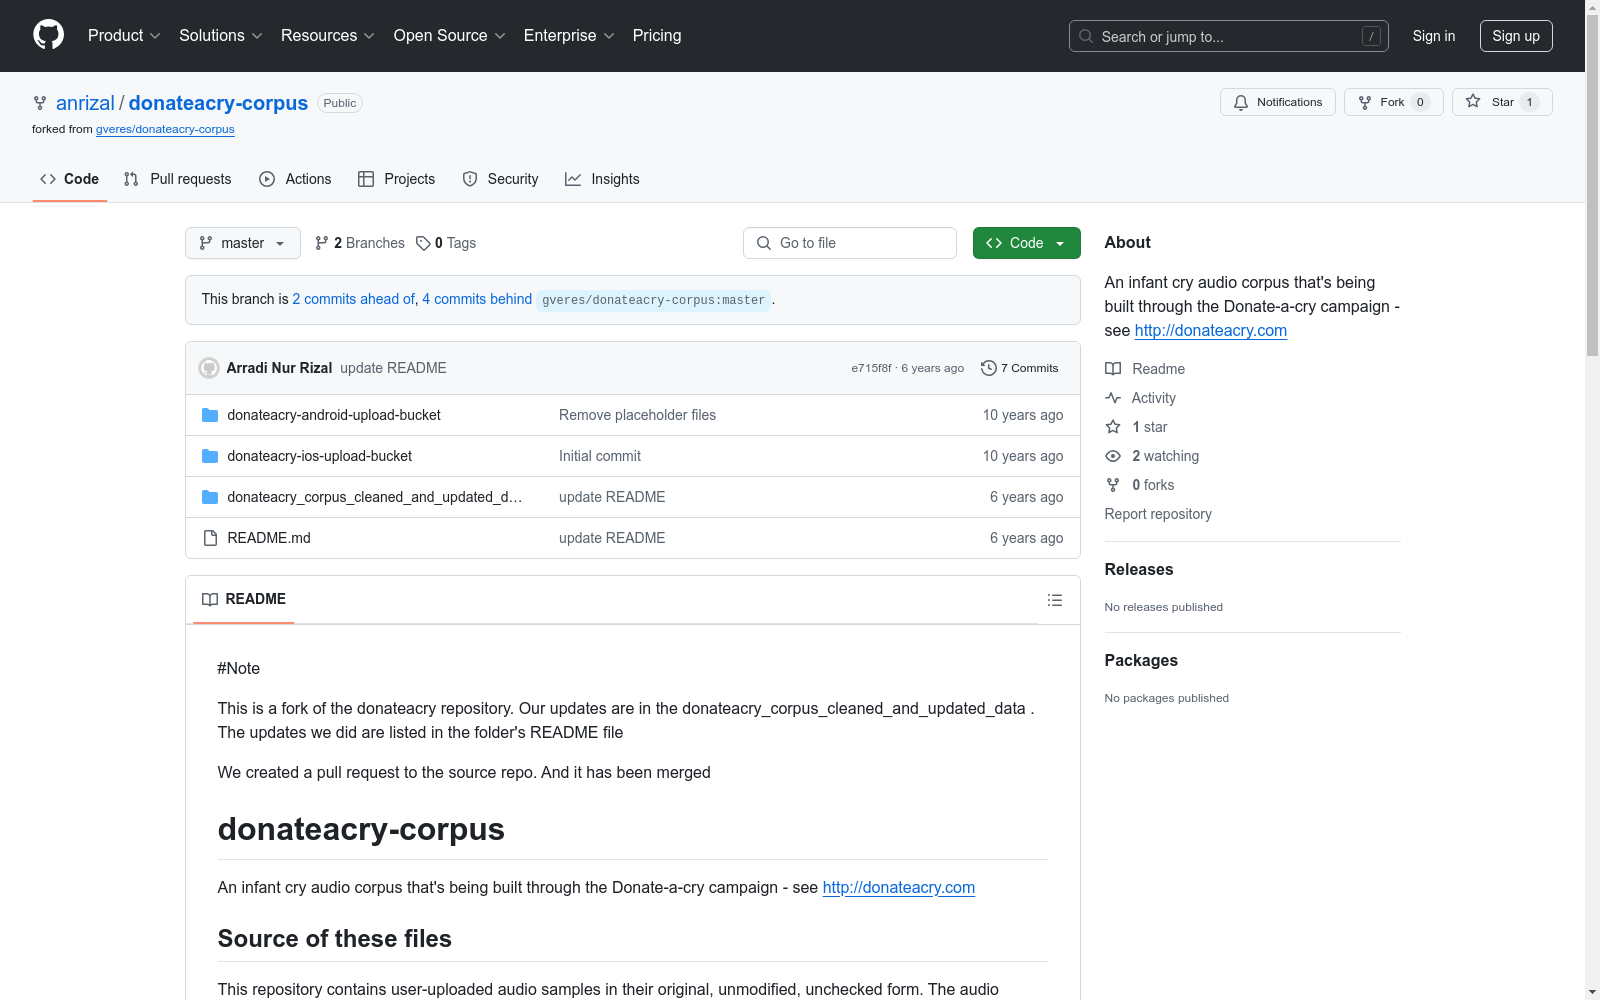This screenshot has width=1600, height=1000.
Task: Click the bell icon in Notifications
Action: [1241, 102]
